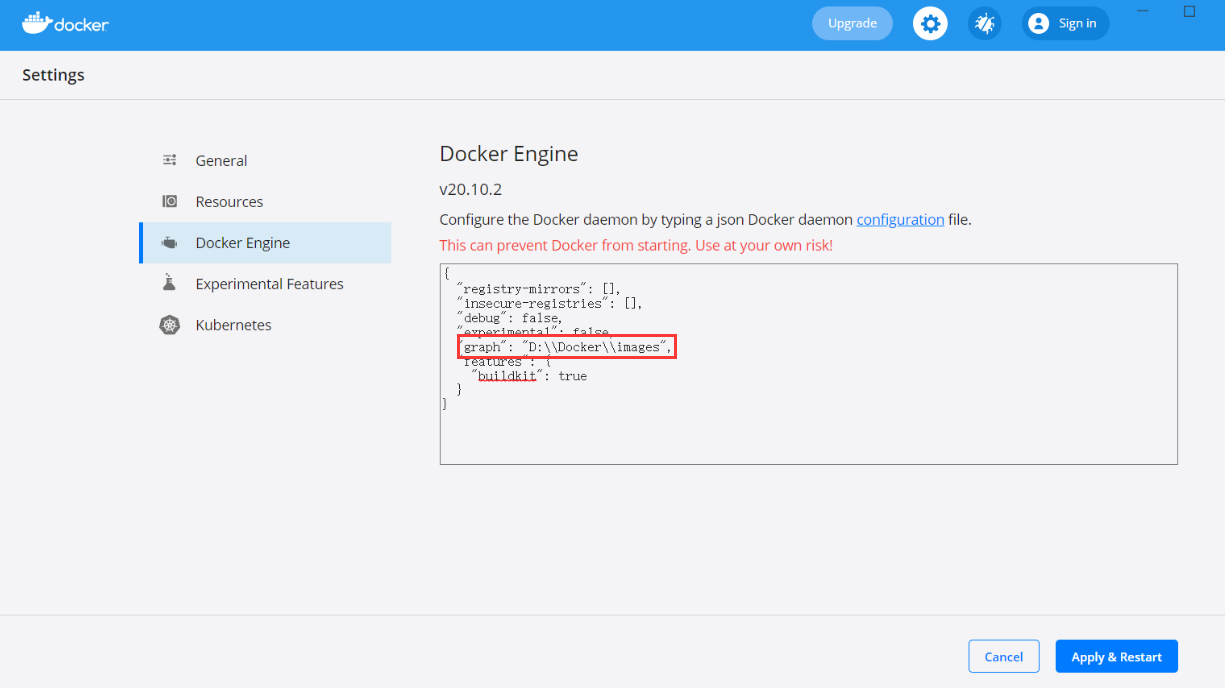Image resolution: width=1225 pixels, height=688 pixels.
Task: Click the Settings page title
Action: 53,75
